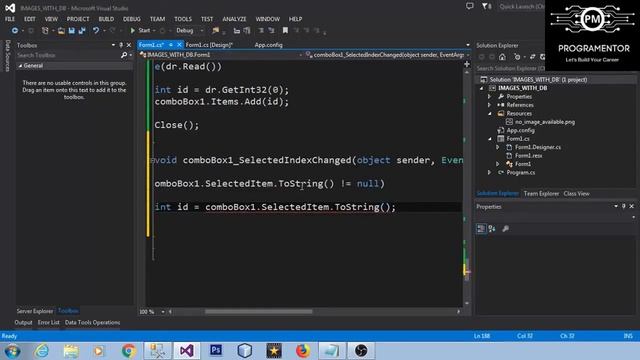Open the Data Sources side tab

(x=7, y=56)
